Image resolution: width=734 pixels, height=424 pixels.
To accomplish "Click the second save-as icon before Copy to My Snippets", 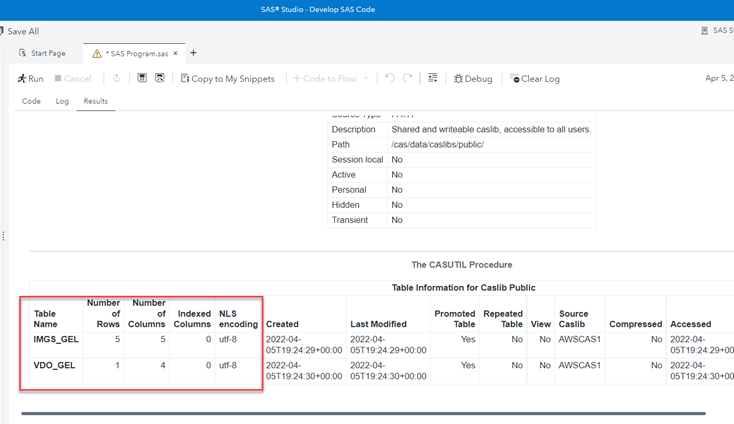I will [159, 78].
